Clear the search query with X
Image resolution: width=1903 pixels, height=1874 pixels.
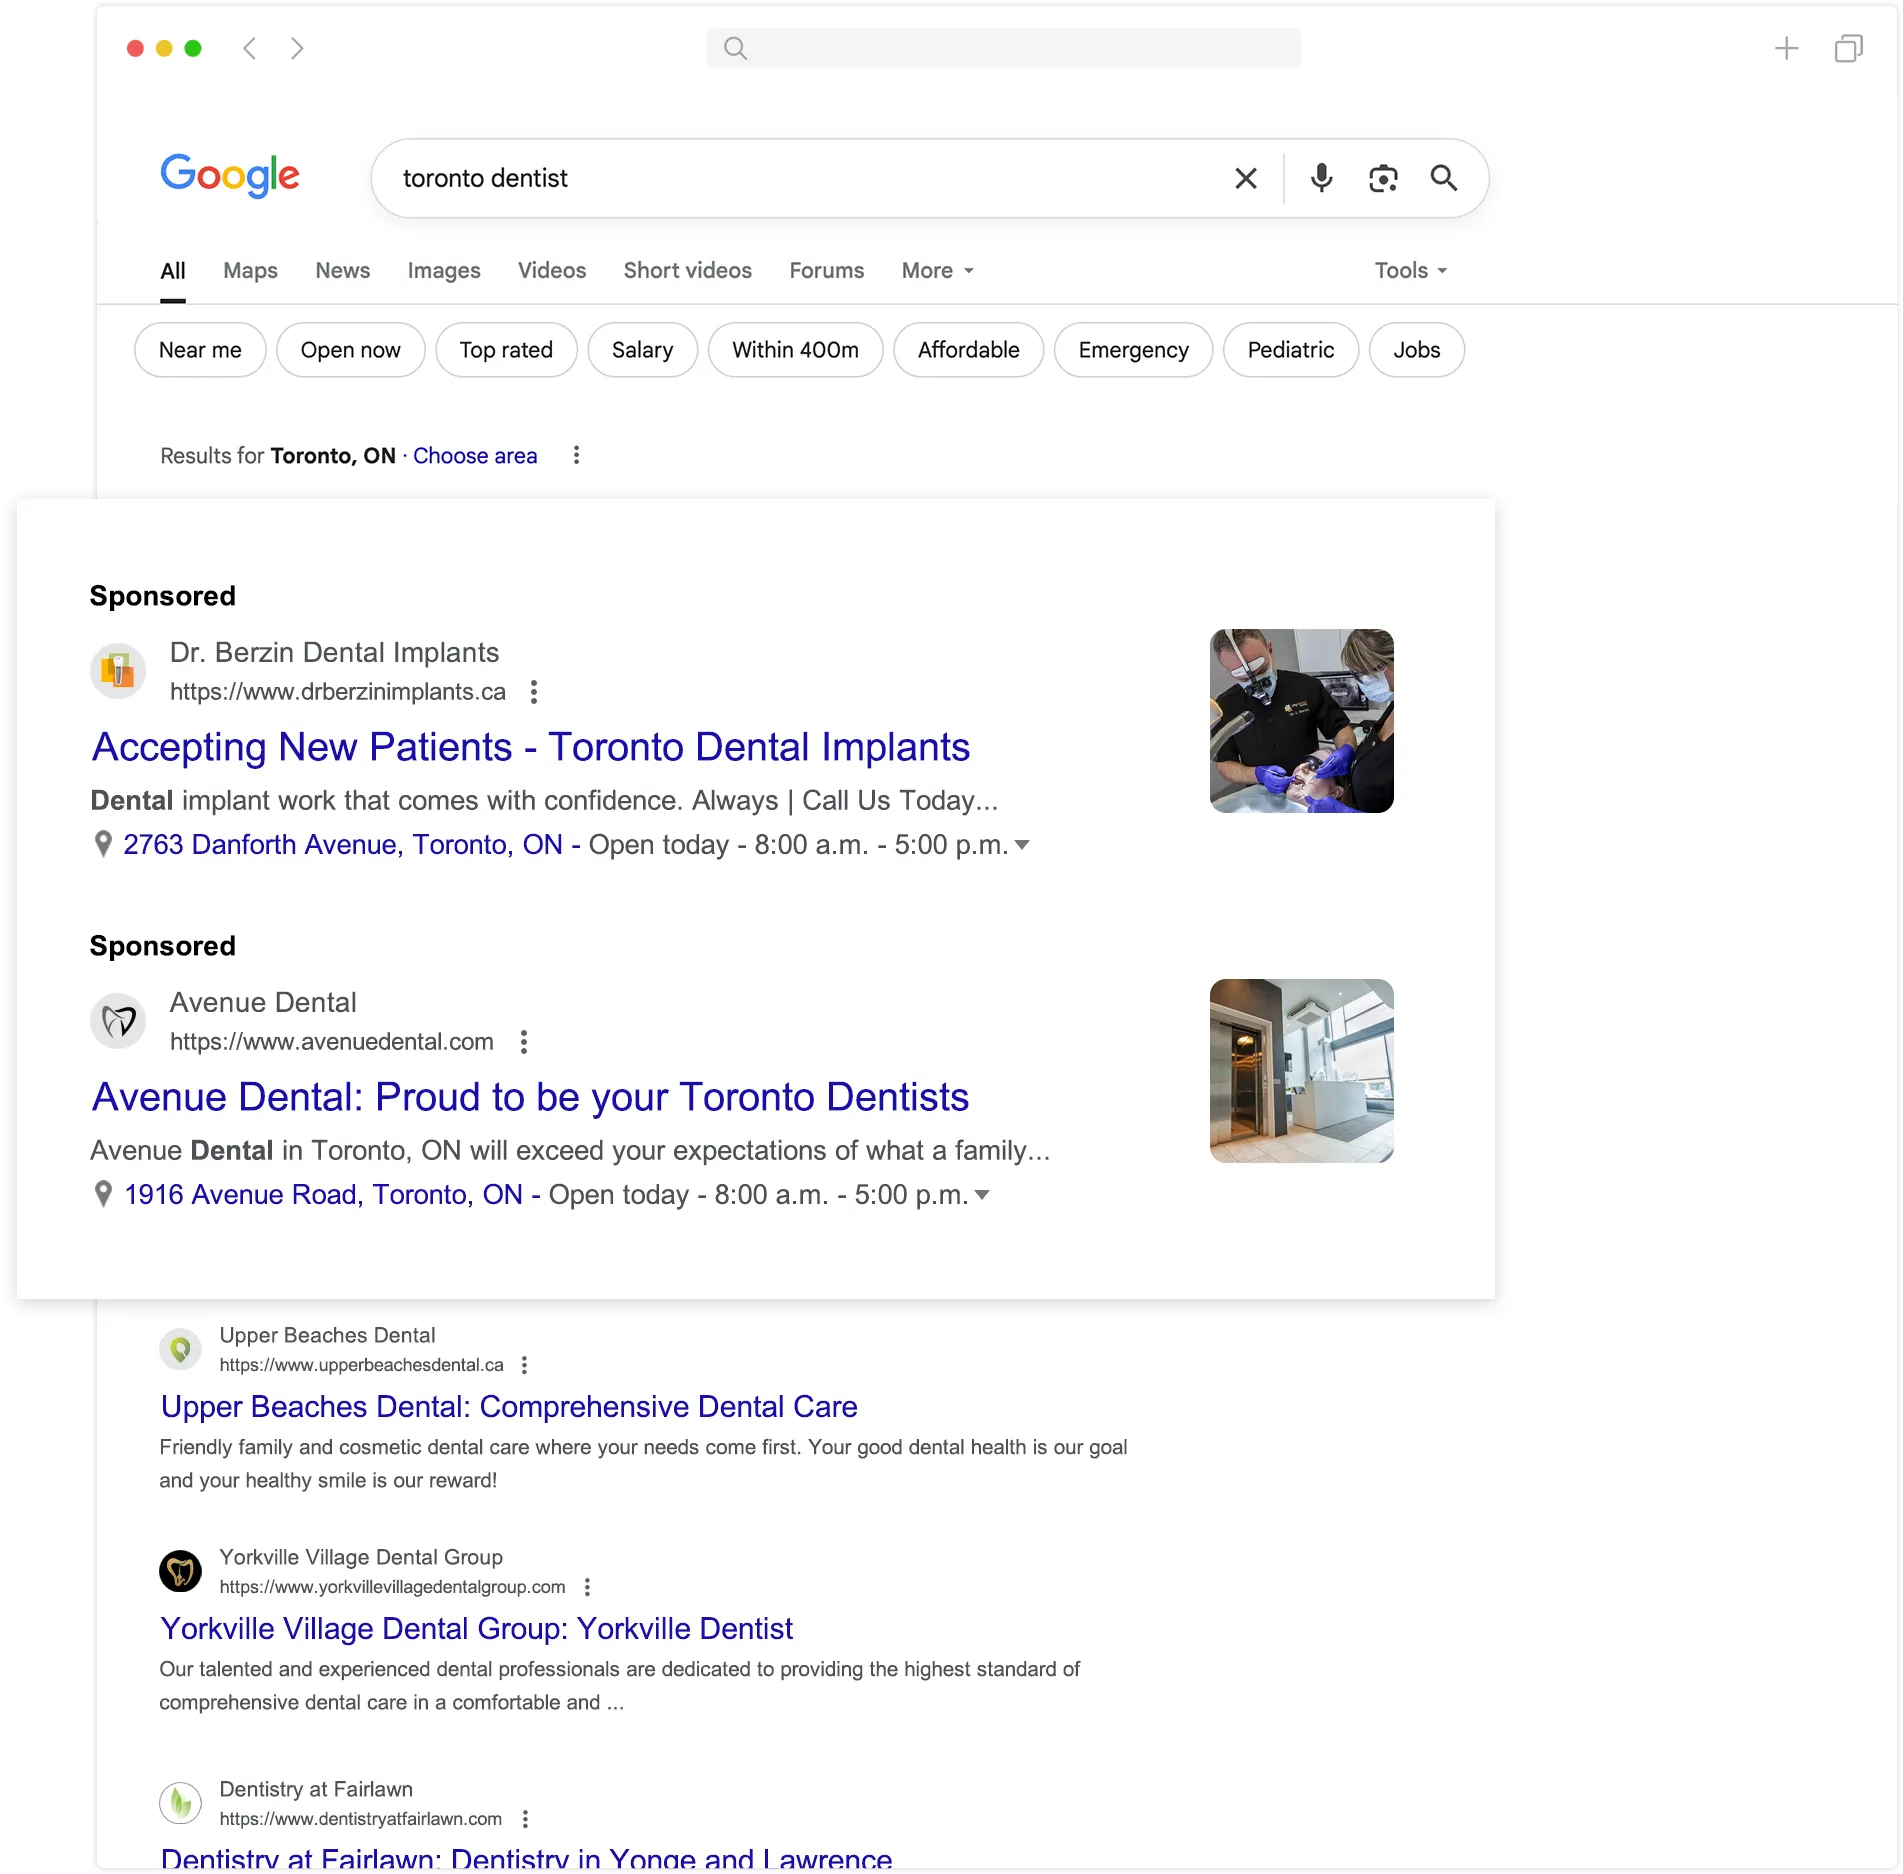tap(1245, 178)
